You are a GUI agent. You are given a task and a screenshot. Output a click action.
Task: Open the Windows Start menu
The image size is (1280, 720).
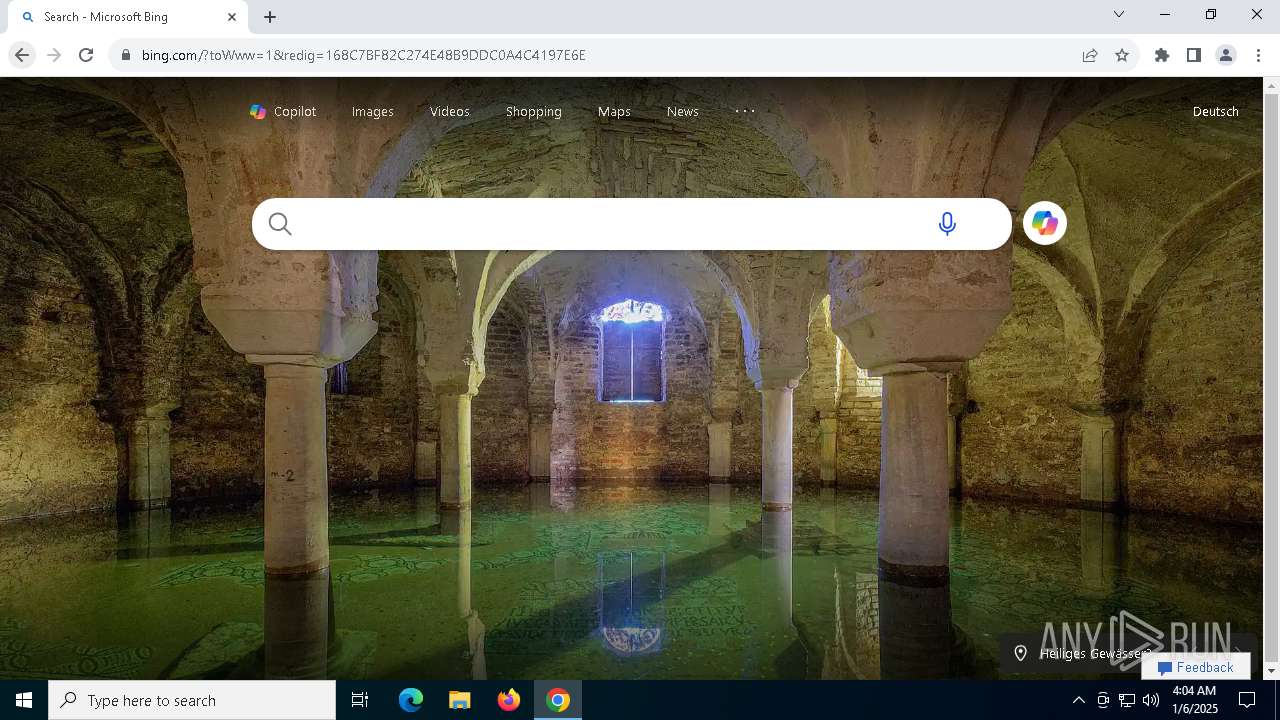(x=24, y=700)
